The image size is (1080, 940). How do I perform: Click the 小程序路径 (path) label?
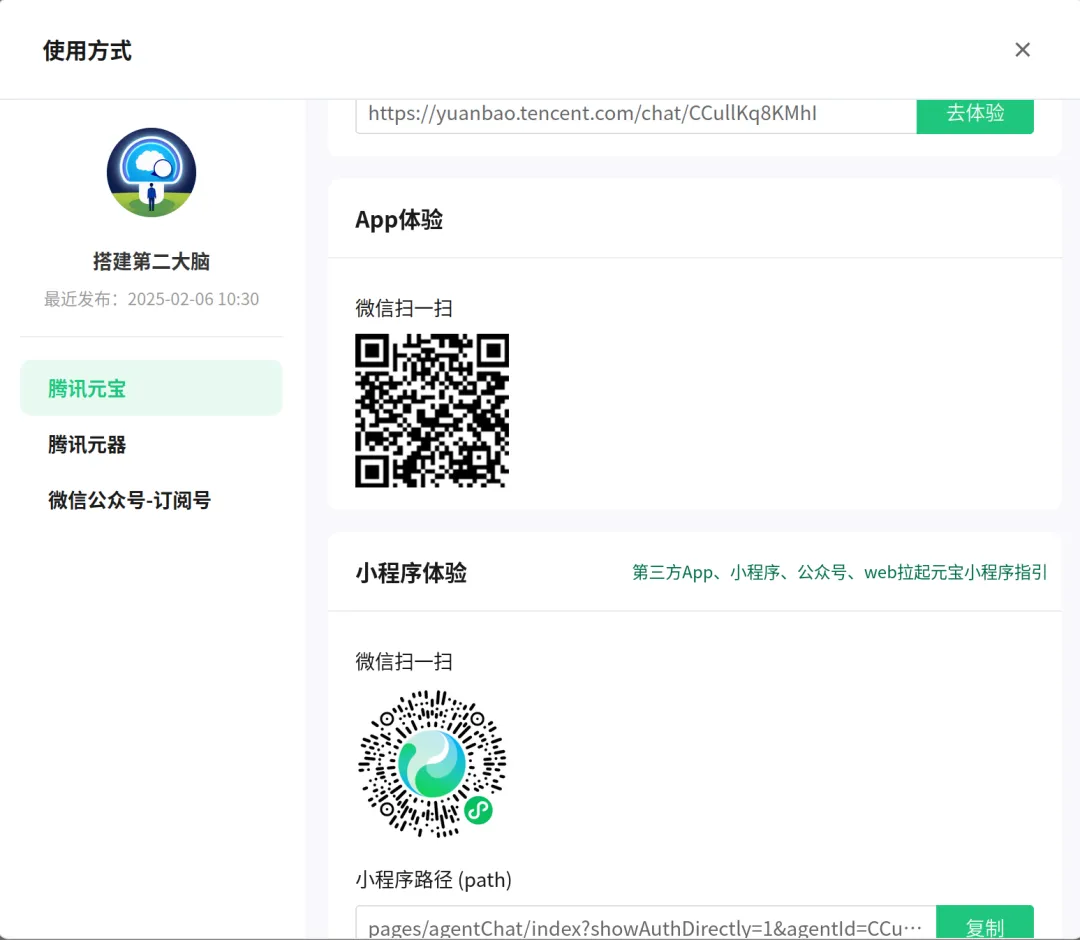[433, 879]
